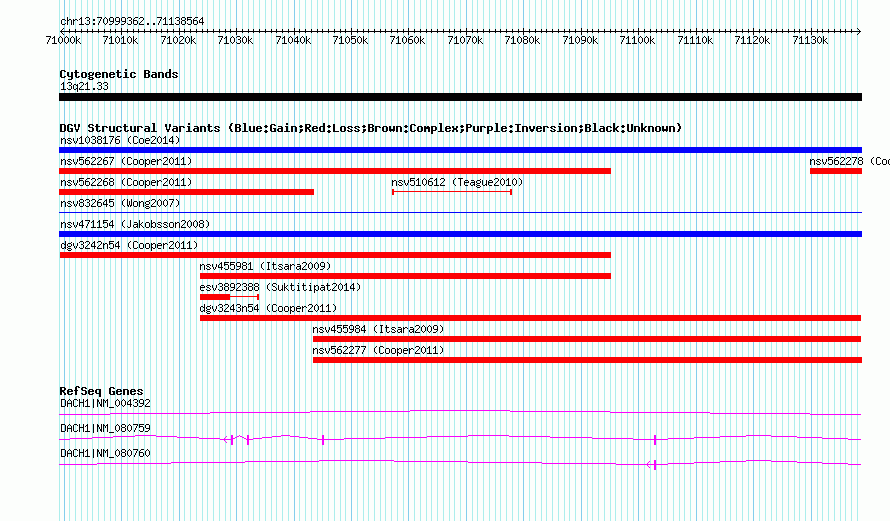Viewport: 890px width, 521px height.
Task: Select the arrow-tipped exon of DACH1 NM_080759
Action: pyautogui.click(x=228, y=440)
